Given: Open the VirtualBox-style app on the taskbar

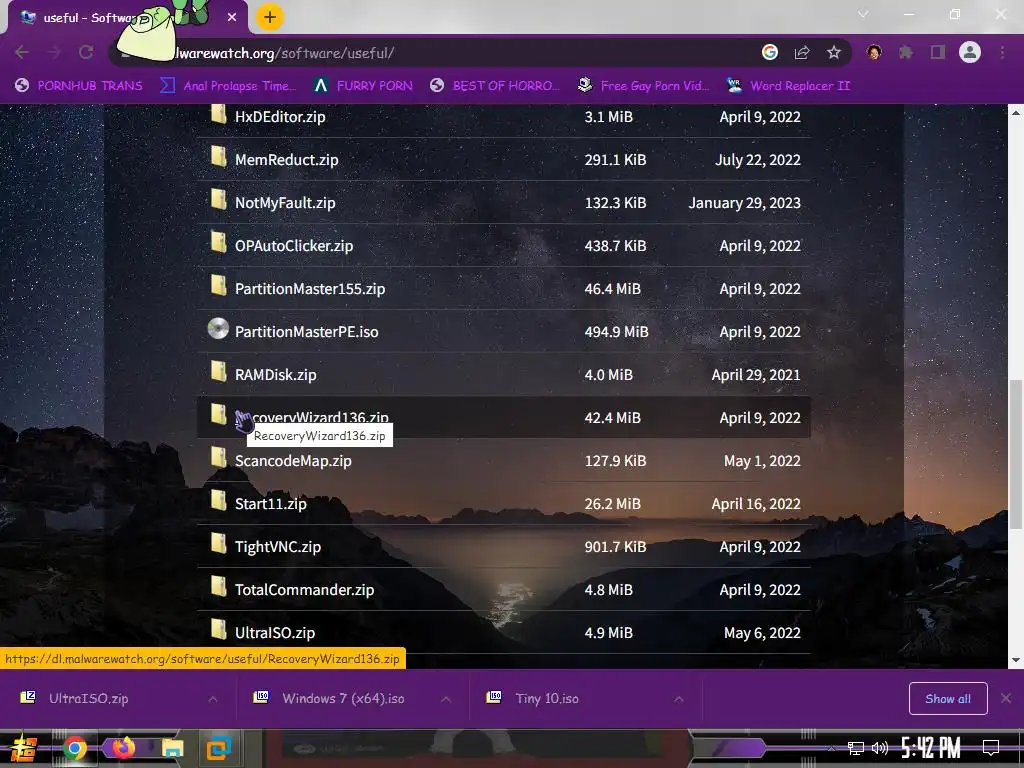Looking at the screenshot, I should (219, 748).
